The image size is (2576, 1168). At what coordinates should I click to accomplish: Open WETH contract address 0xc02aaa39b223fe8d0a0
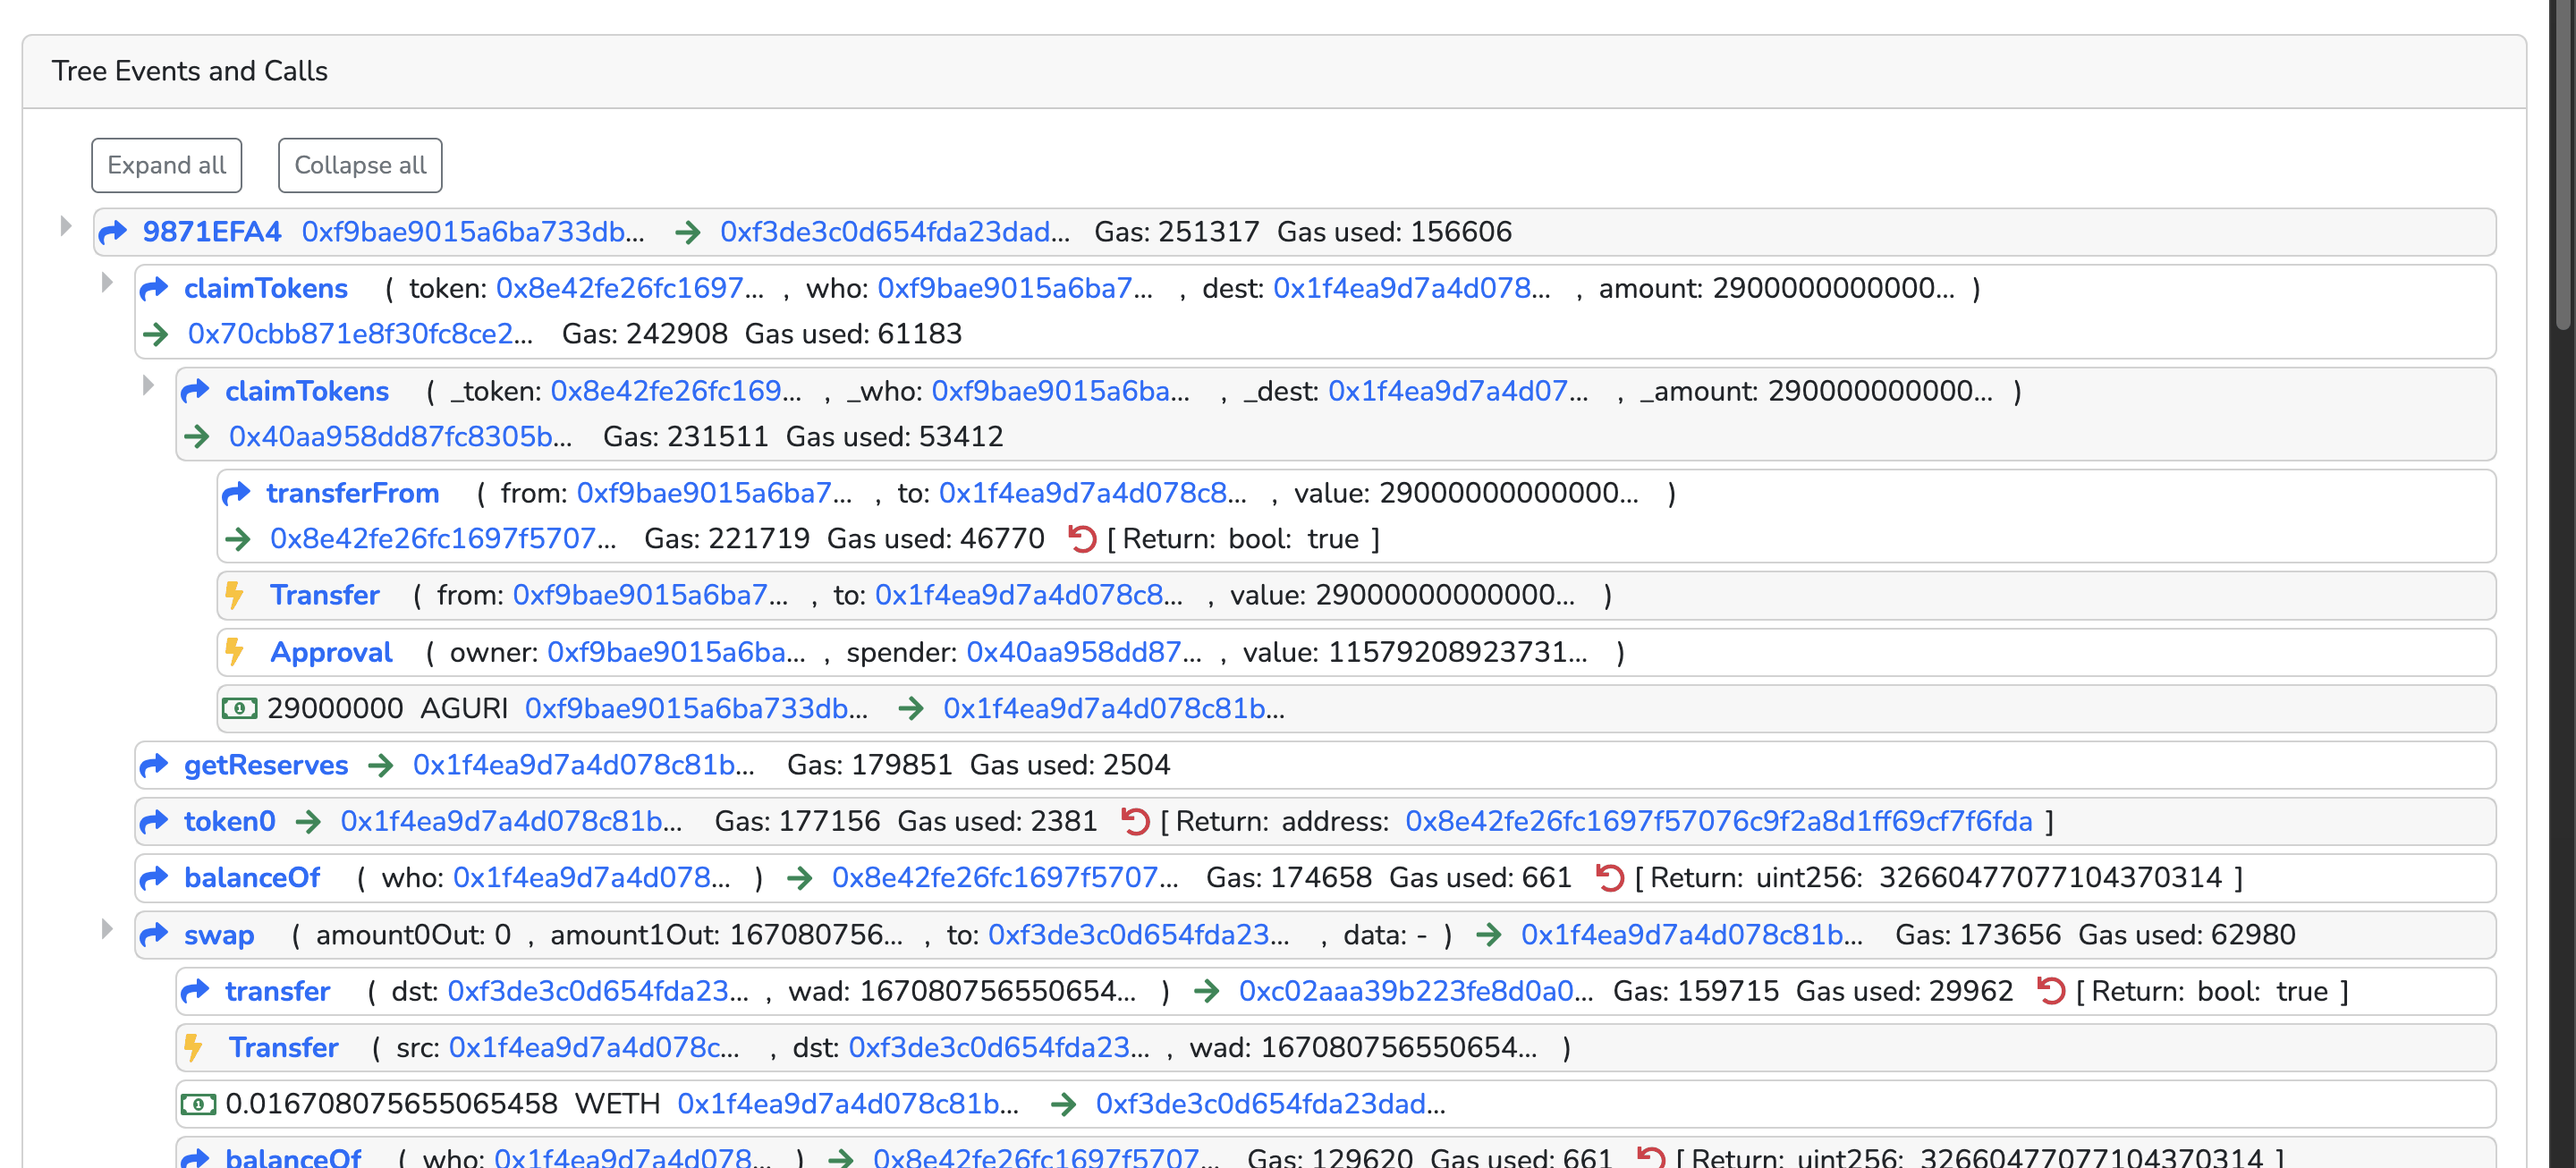tap(1416, 991)
